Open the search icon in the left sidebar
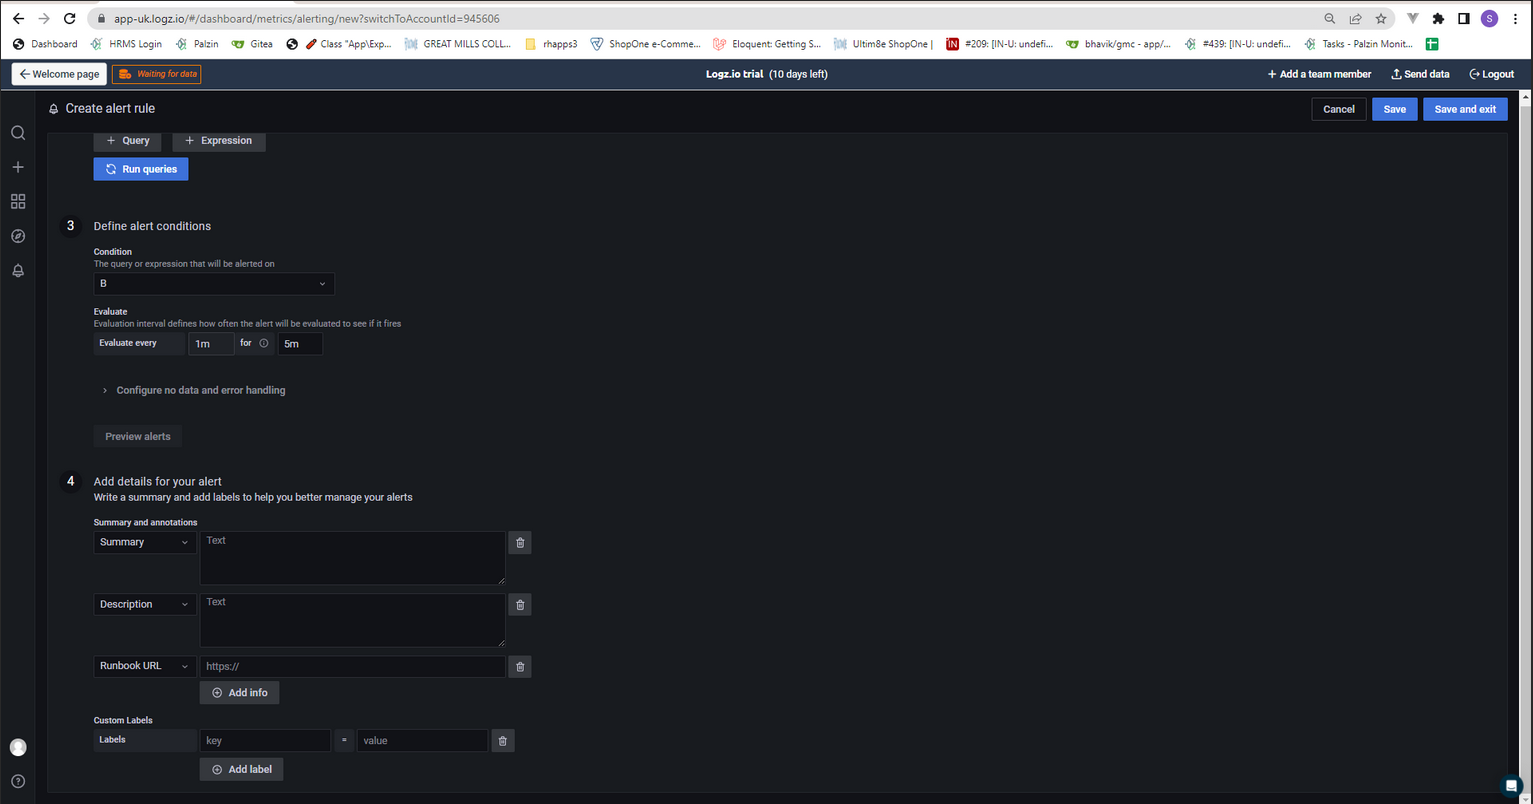 [x=18, y=133]
